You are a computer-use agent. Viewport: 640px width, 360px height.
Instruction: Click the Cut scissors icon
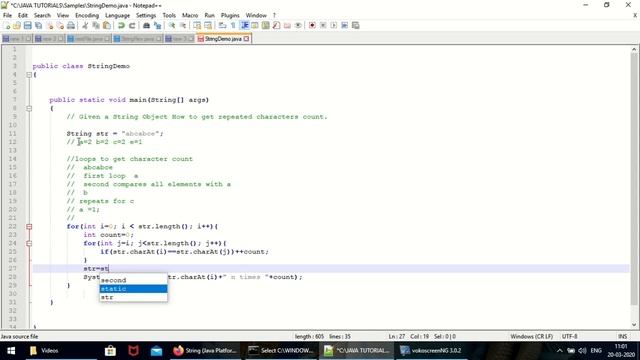[85, 25]
